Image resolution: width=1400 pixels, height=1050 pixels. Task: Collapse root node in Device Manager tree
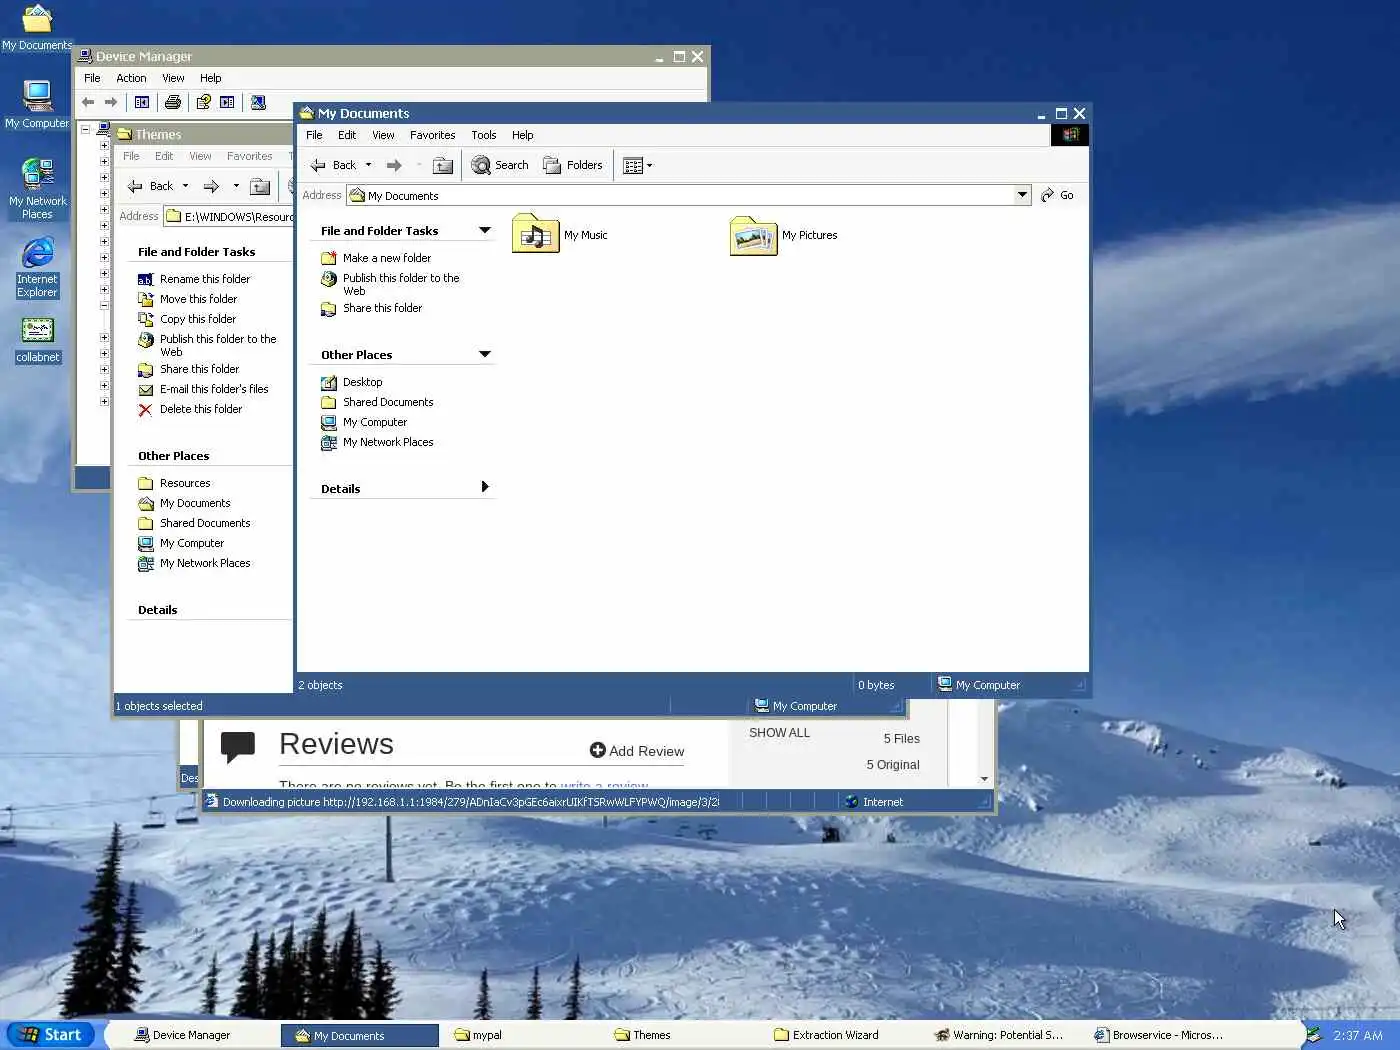(x=86, y=130)
